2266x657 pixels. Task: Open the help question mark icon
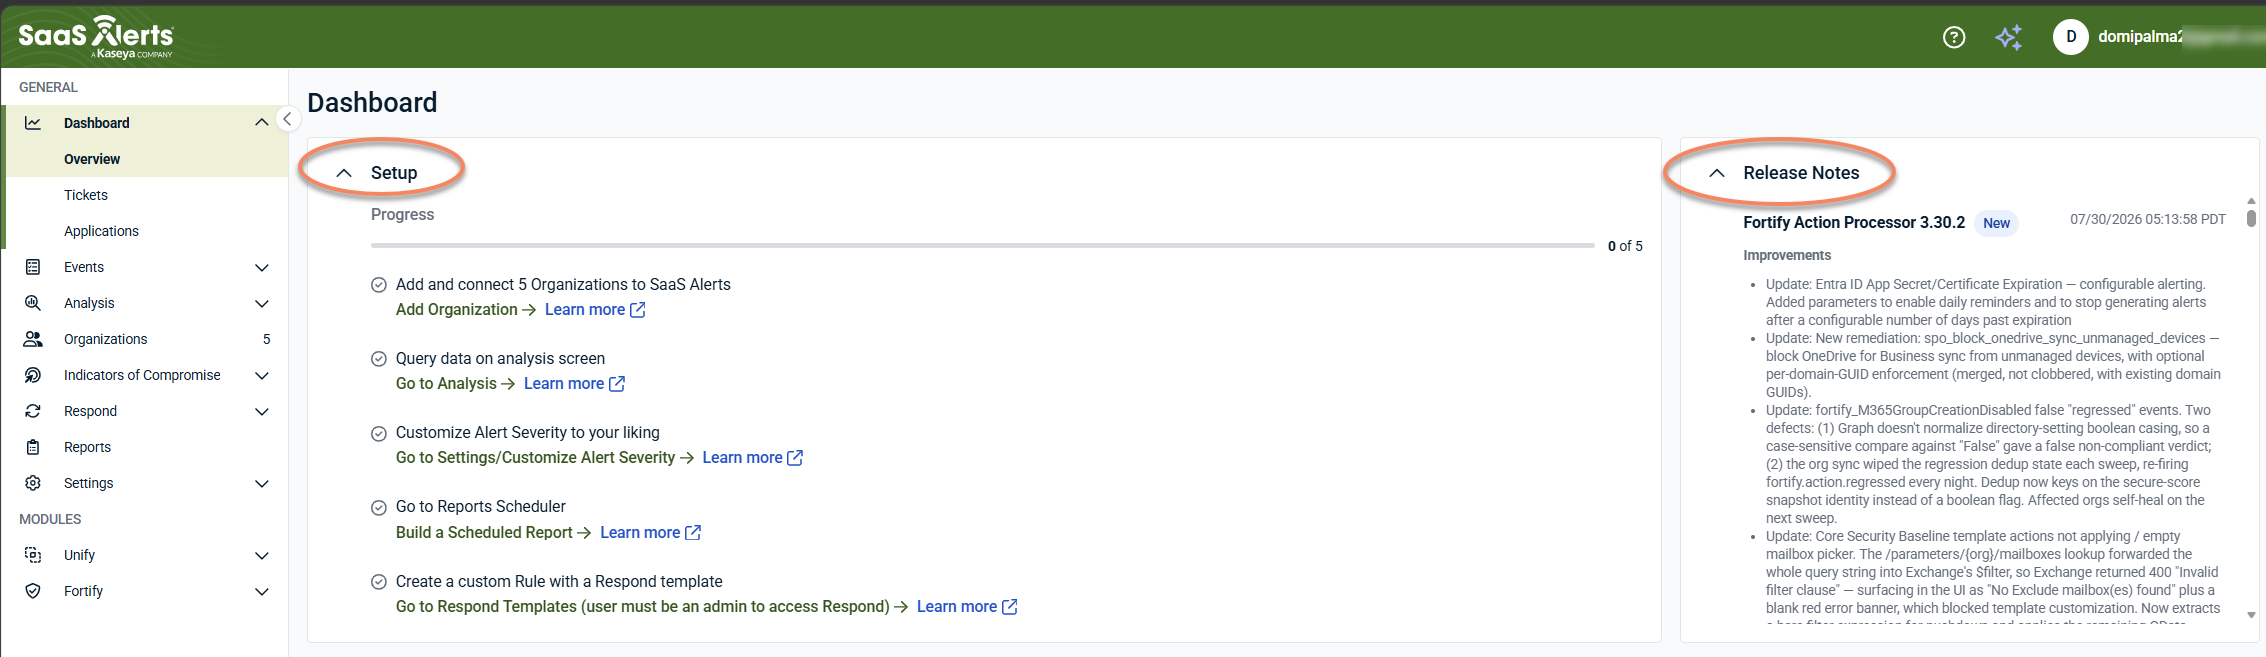(1953, 37)
